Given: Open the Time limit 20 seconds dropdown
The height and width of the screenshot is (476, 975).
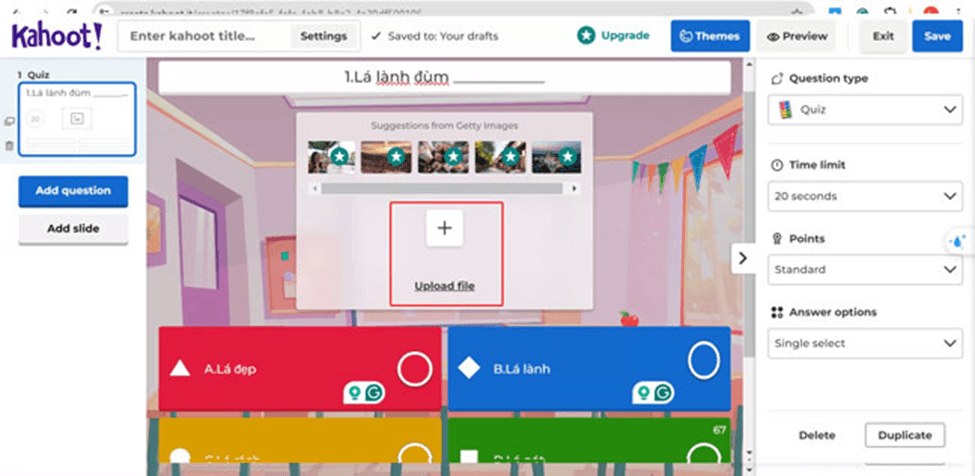Looking at the screenshot, I should (865, 196).
